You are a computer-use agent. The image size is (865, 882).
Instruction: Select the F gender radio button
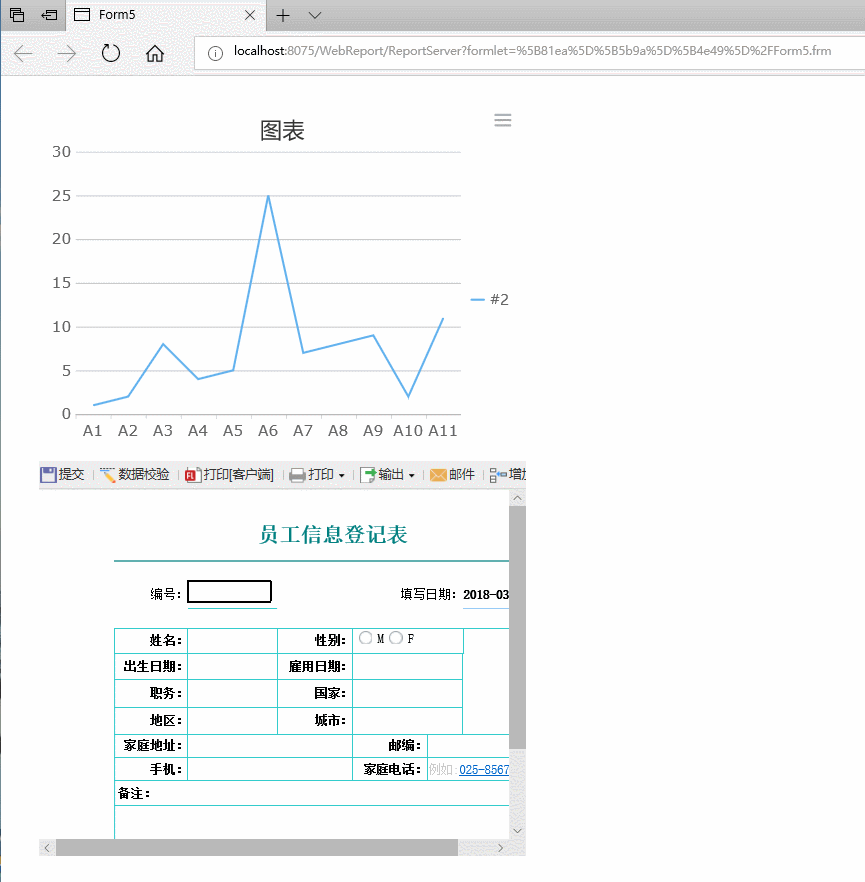[x=396, y=638]
